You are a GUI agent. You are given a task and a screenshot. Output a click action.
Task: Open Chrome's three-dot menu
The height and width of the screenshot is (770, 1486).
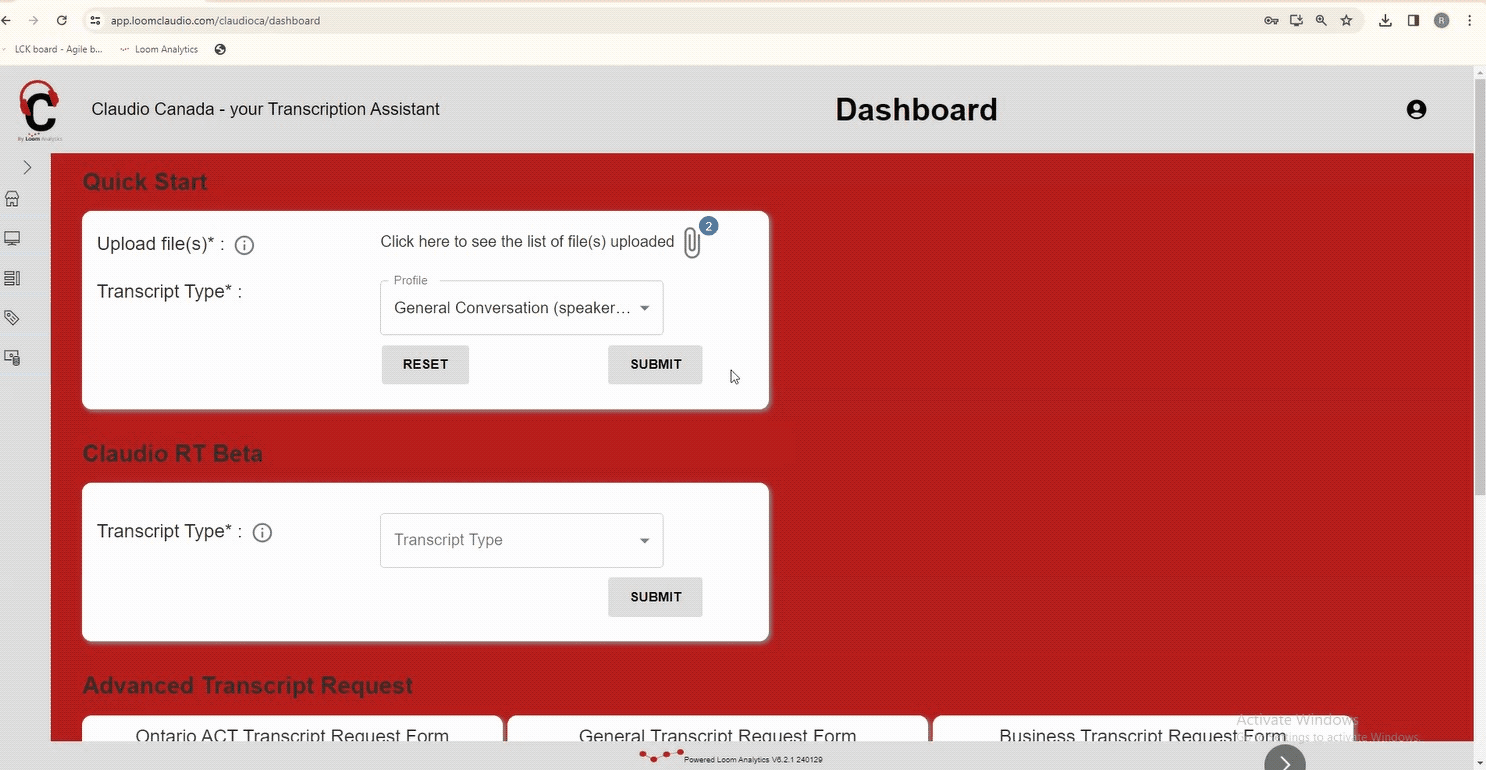[1469, 20]
